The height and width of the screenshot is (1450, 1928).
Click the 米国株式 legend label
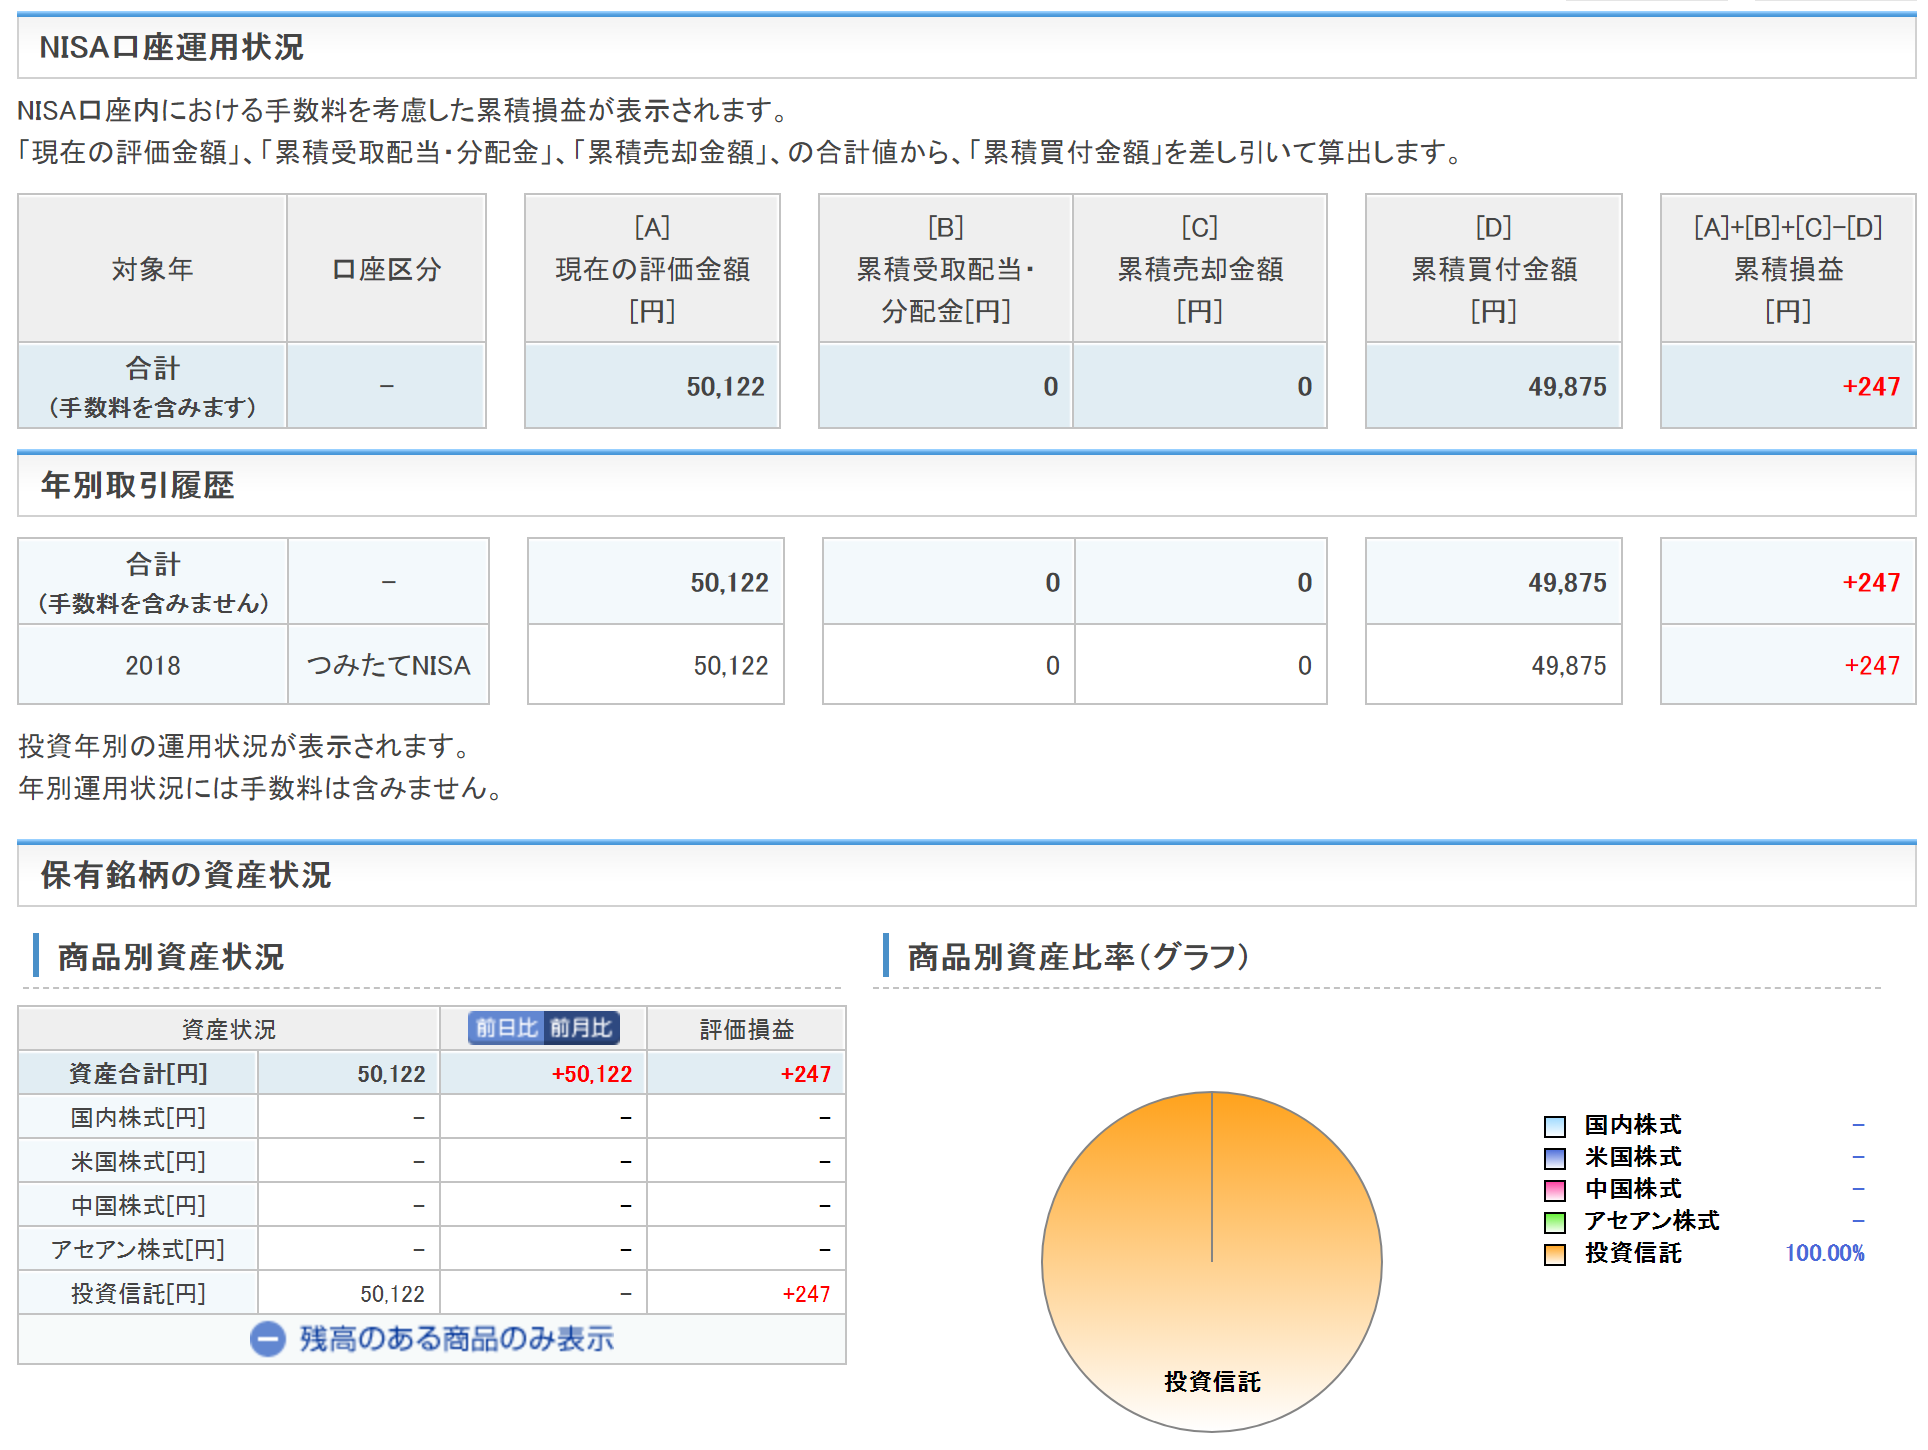[x=1633, y=1157]
